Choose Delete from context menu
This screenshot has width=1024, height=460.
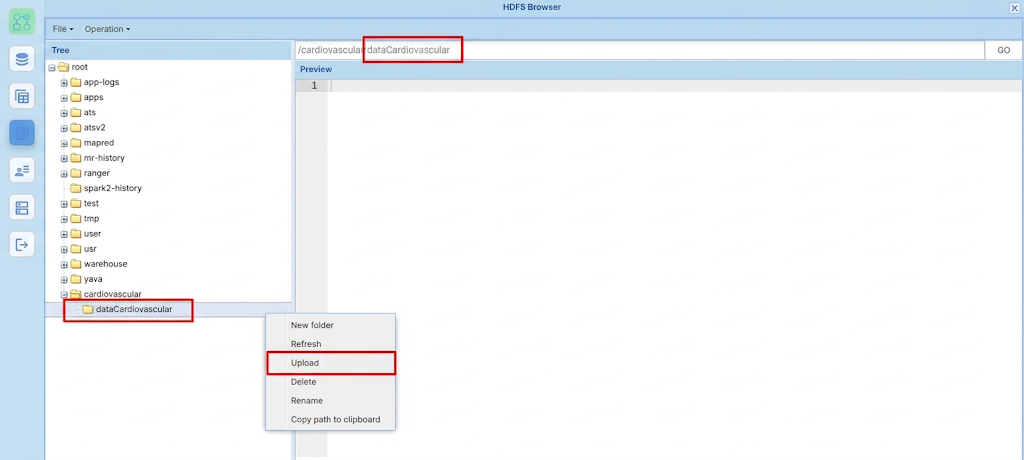pos(330,382)
